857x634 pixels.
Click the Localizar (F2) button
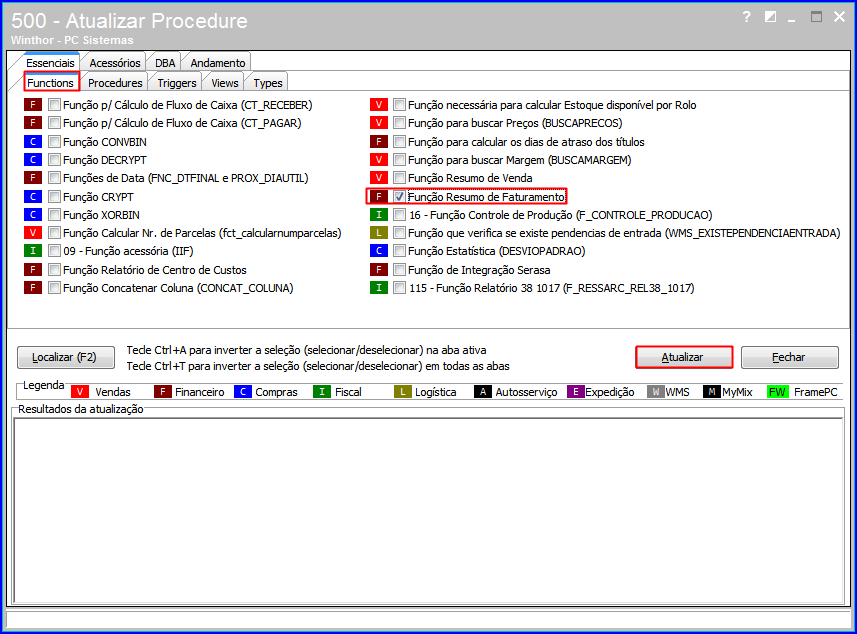[x=66, y=357]
